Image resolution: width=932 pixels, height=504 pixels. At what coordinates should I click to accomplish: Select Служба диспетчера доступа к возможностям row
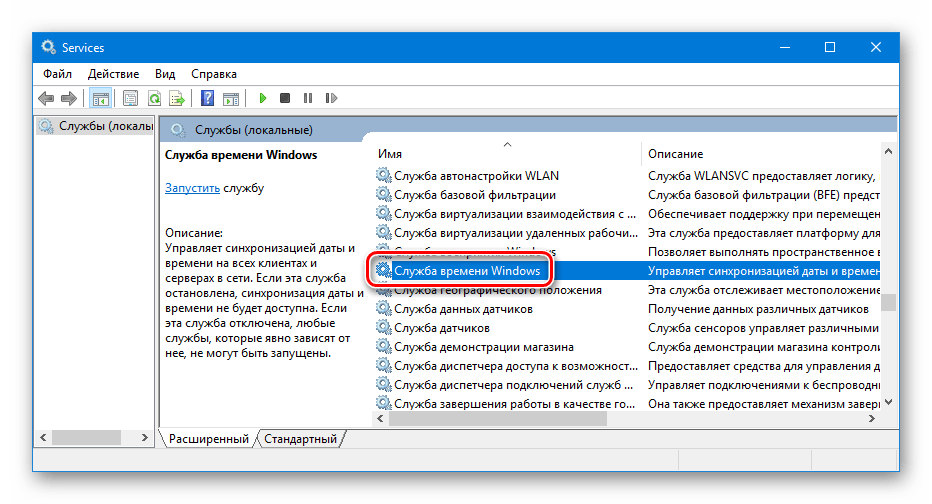tap(627, 366)
